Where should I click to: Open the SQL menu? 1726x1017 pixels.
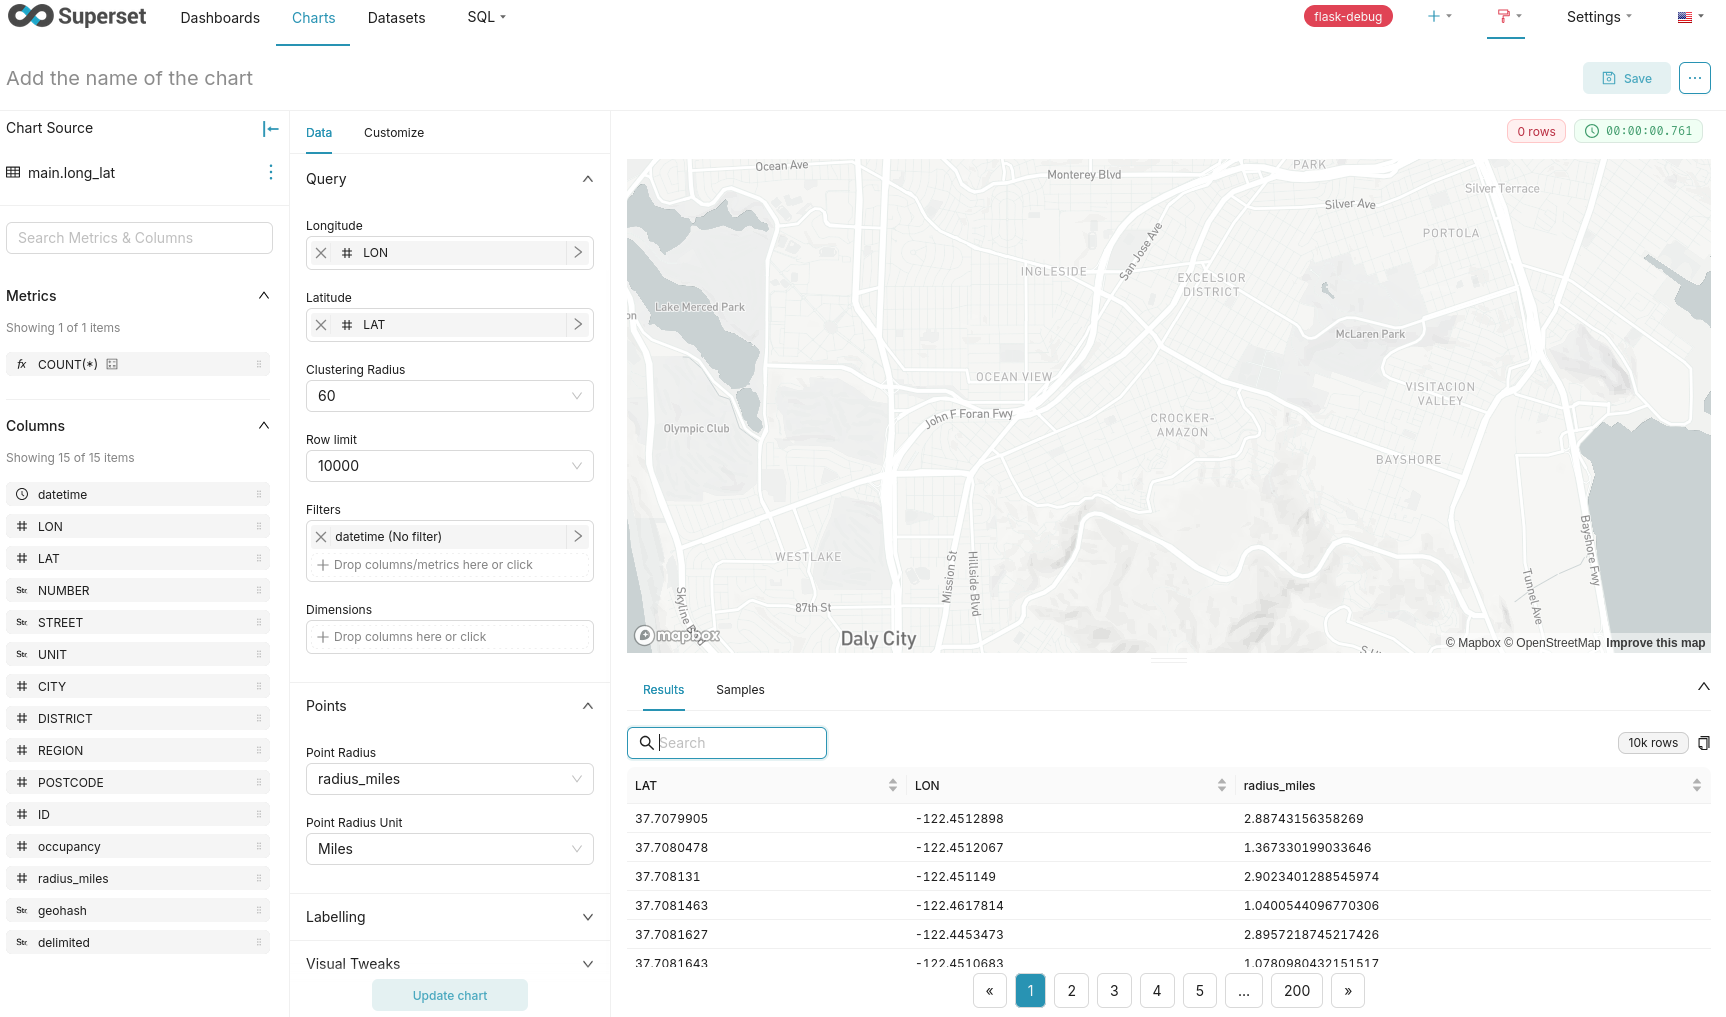(487, 17)
